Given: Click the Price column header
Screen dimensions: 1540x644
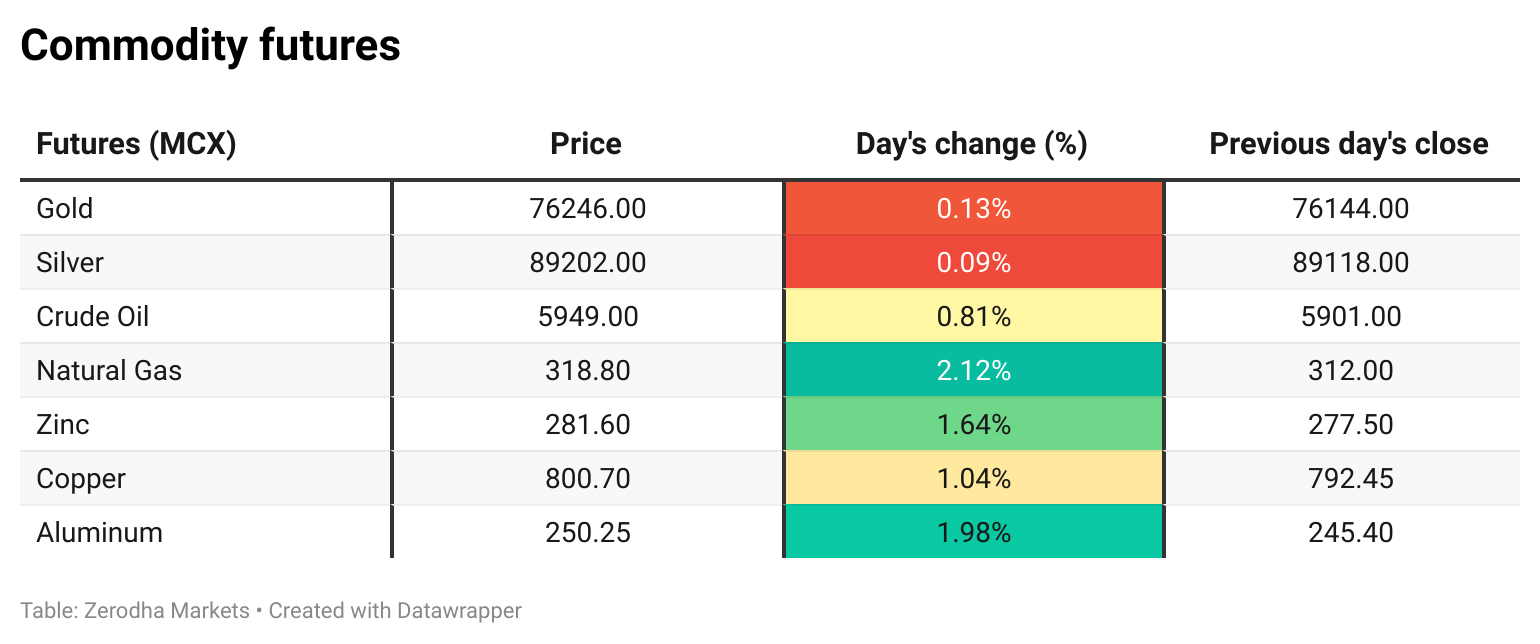Looking at the screenshot, I should pos(586,144).
